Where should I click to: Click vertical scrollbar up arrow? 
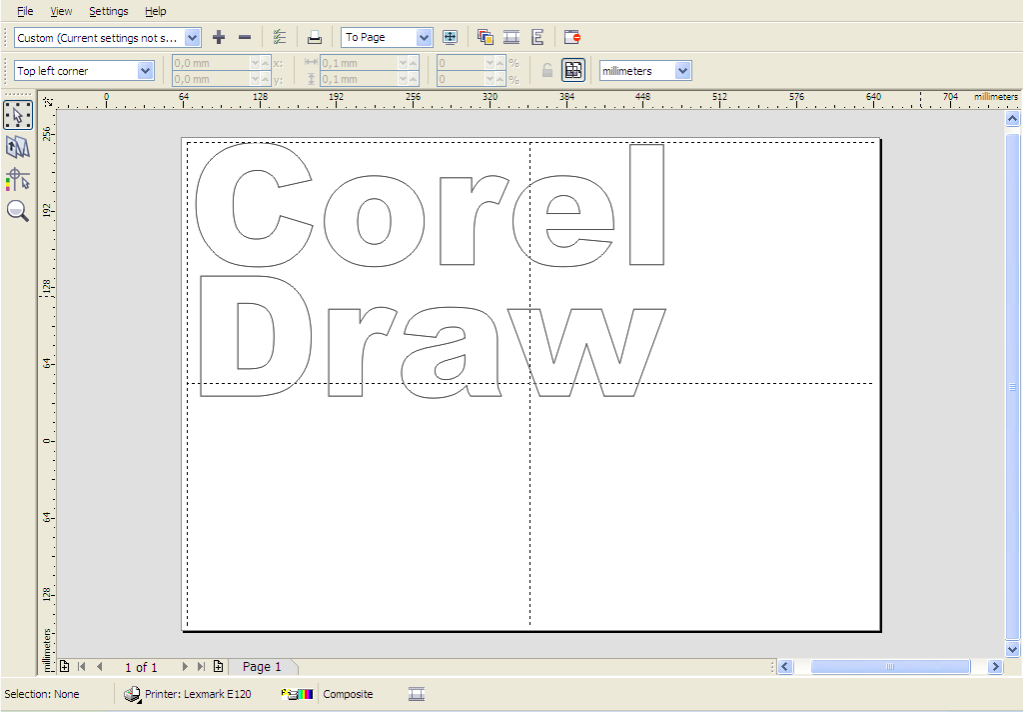(1012, 118)
